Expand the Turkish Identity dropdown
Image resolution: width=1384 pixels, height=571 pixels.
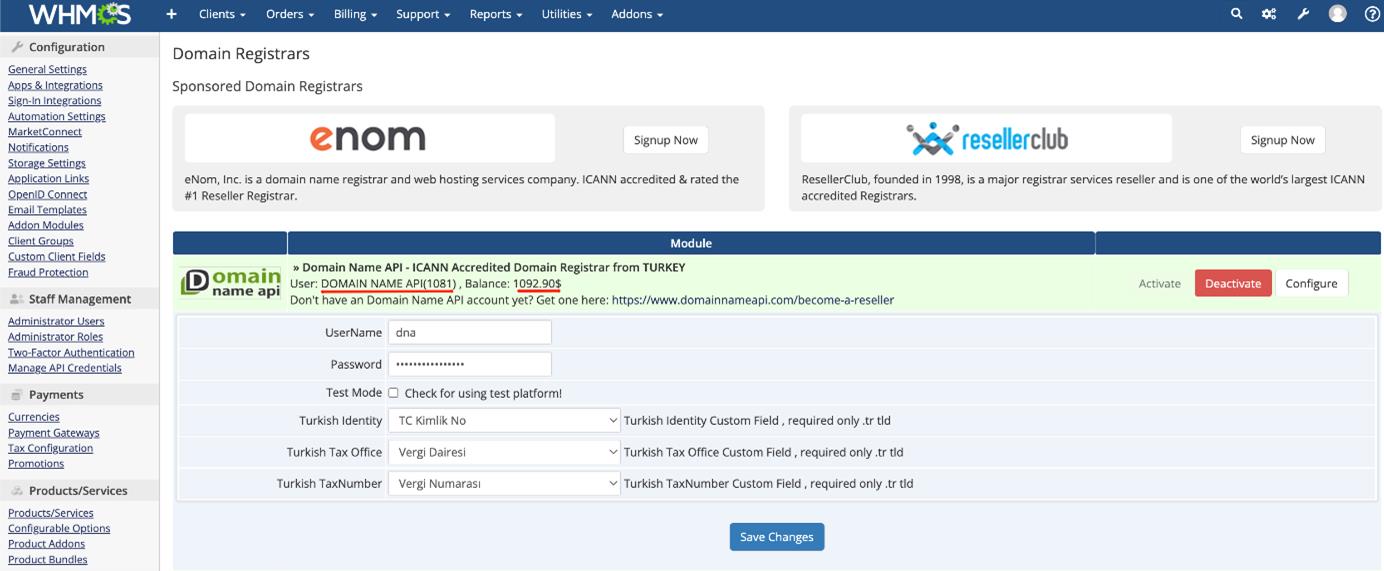click(x=504, y=421)
